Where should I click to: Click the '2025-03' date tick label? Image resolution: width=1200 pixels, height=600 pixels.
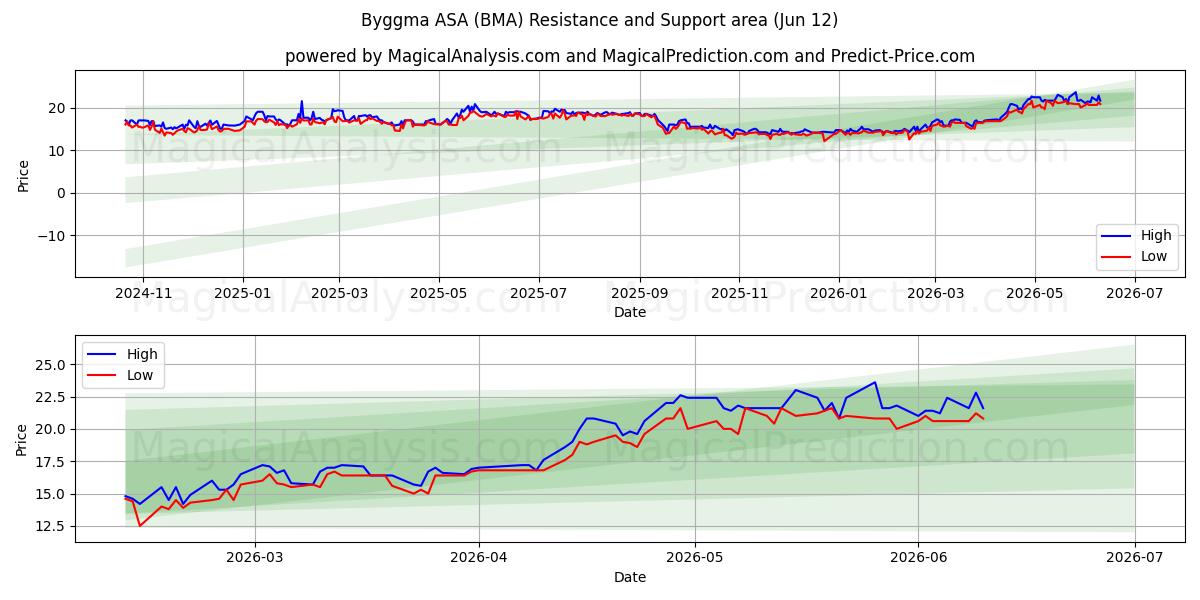pos(339,293)
